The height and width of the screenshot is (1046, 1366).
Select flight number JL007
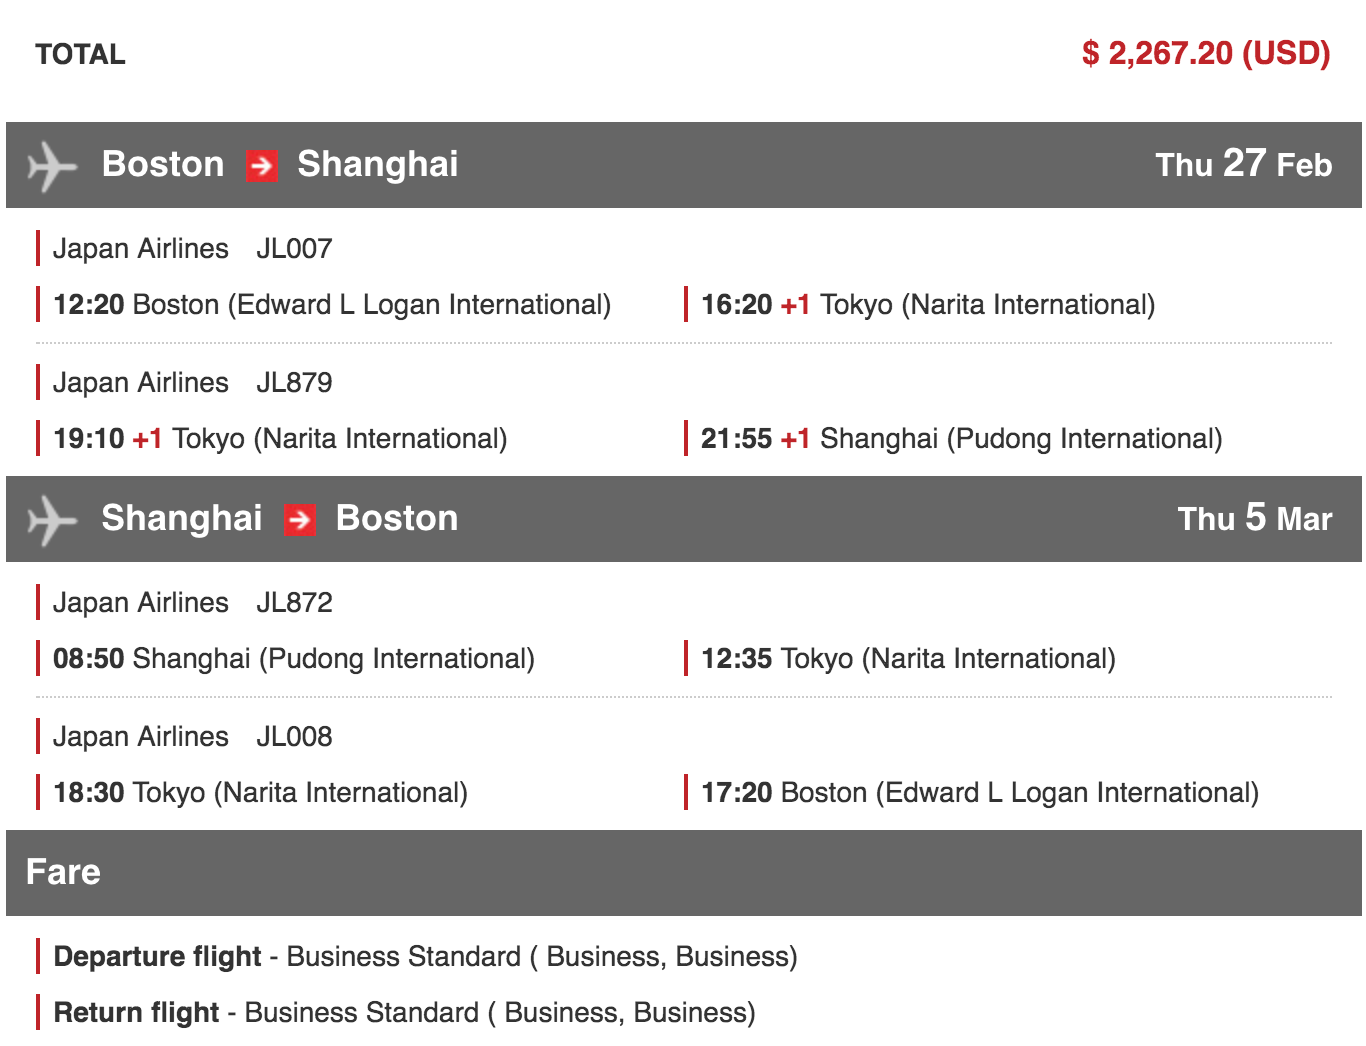coord(294,248)
